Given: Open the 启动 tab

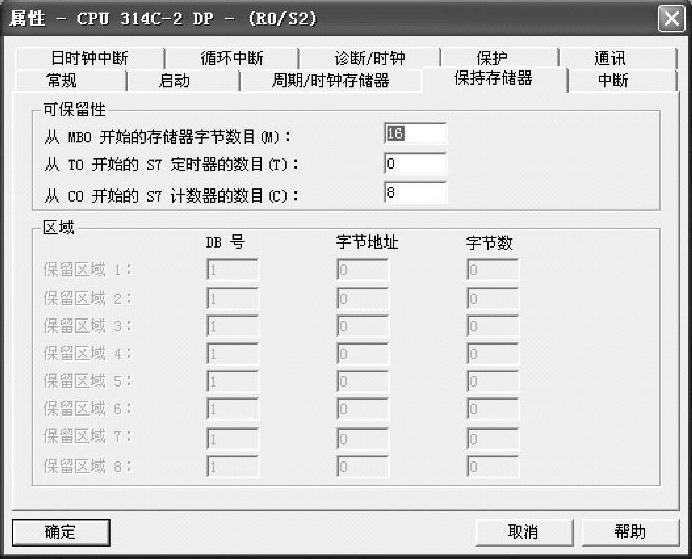Looking at the screenshot, I should click(174, 80).
